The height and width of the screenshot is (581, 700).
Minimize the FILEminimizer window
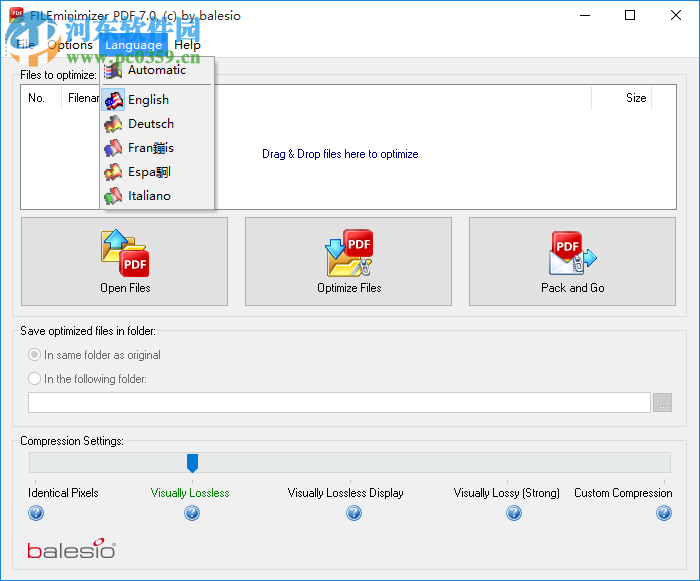coord(585,15)
